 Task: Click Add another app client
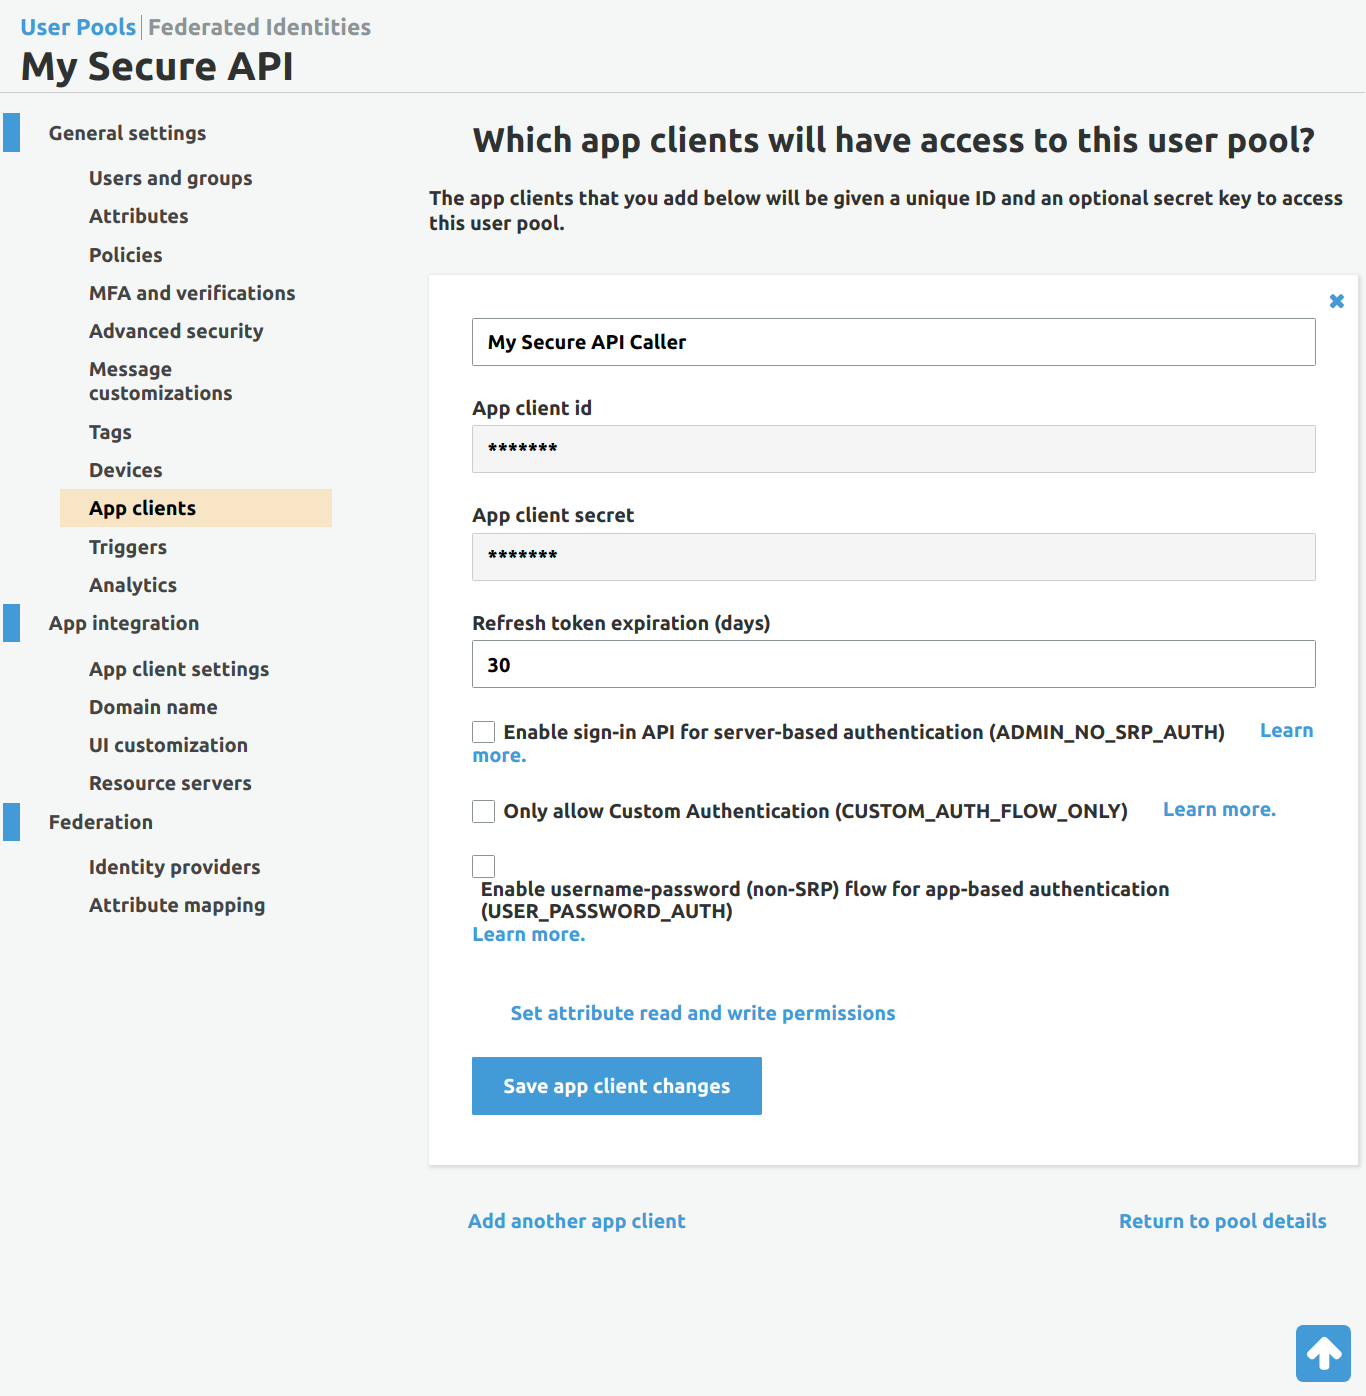click(x=576, y=1221)
